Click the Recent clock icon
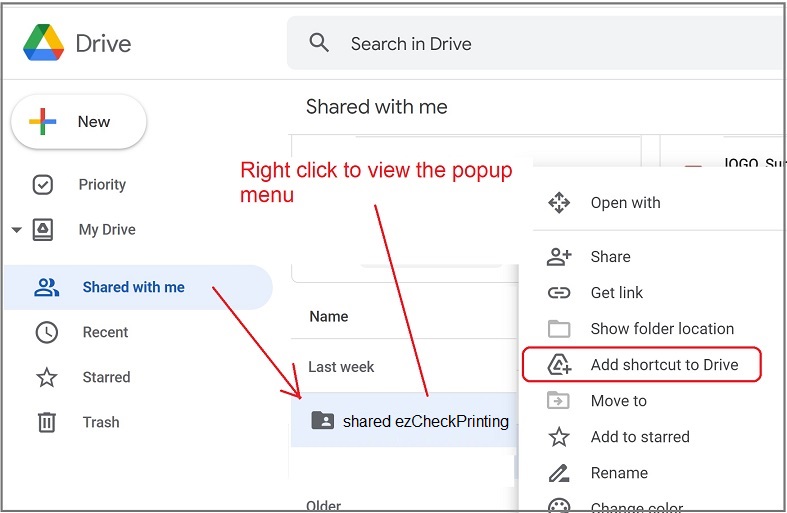This screenshot has width=787, height=513. pos(47,332)
